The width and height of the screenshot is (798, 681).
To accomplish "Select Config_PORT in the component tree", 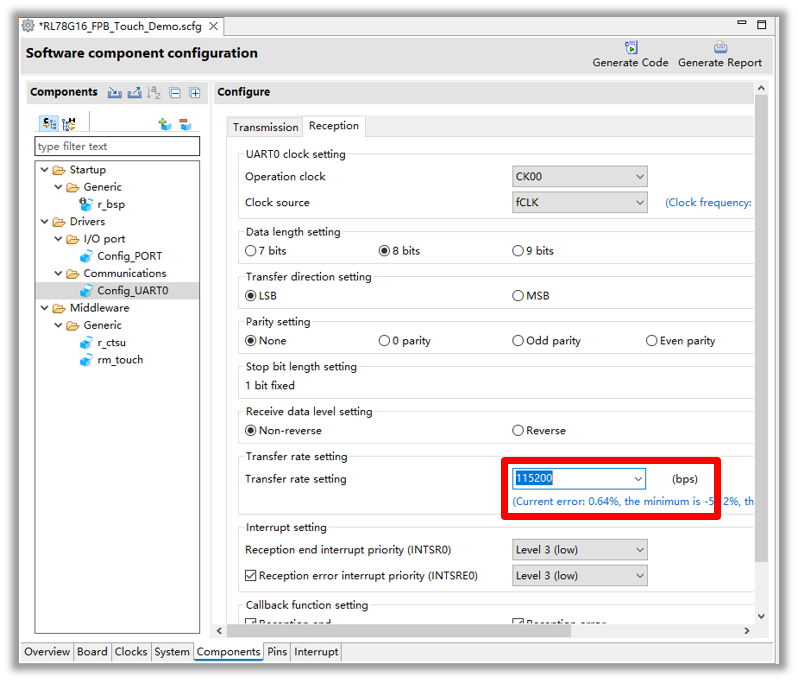I will pyautogui.click(x=129, y=256).
